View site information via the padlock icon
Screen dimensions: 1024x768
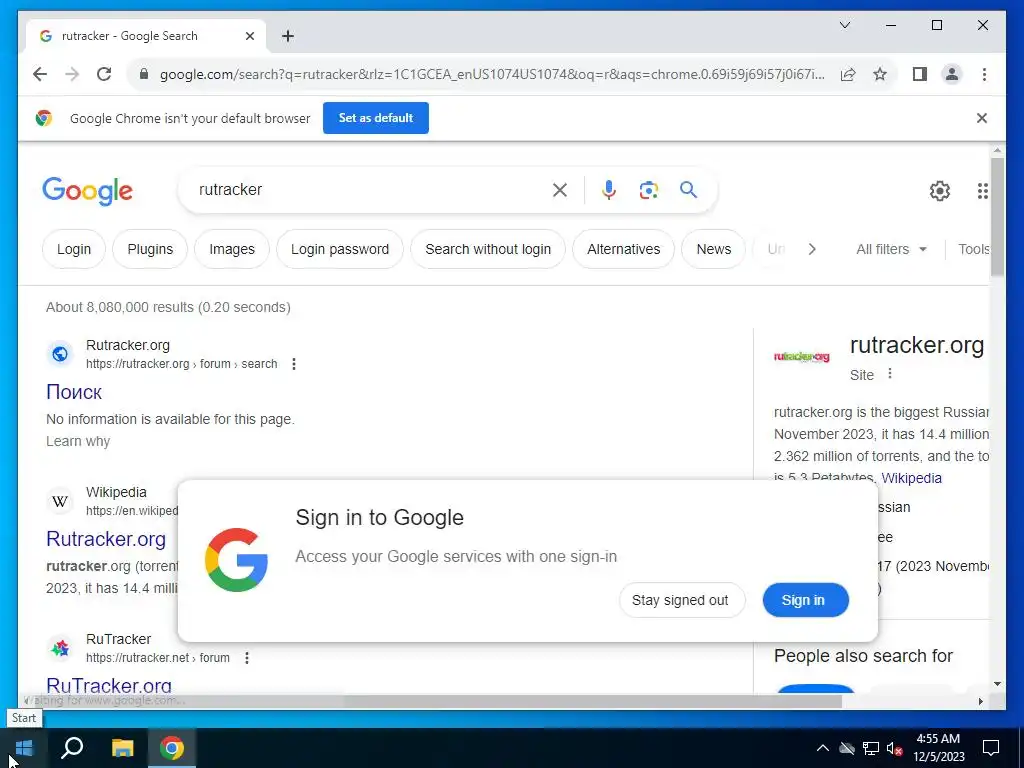144,74
